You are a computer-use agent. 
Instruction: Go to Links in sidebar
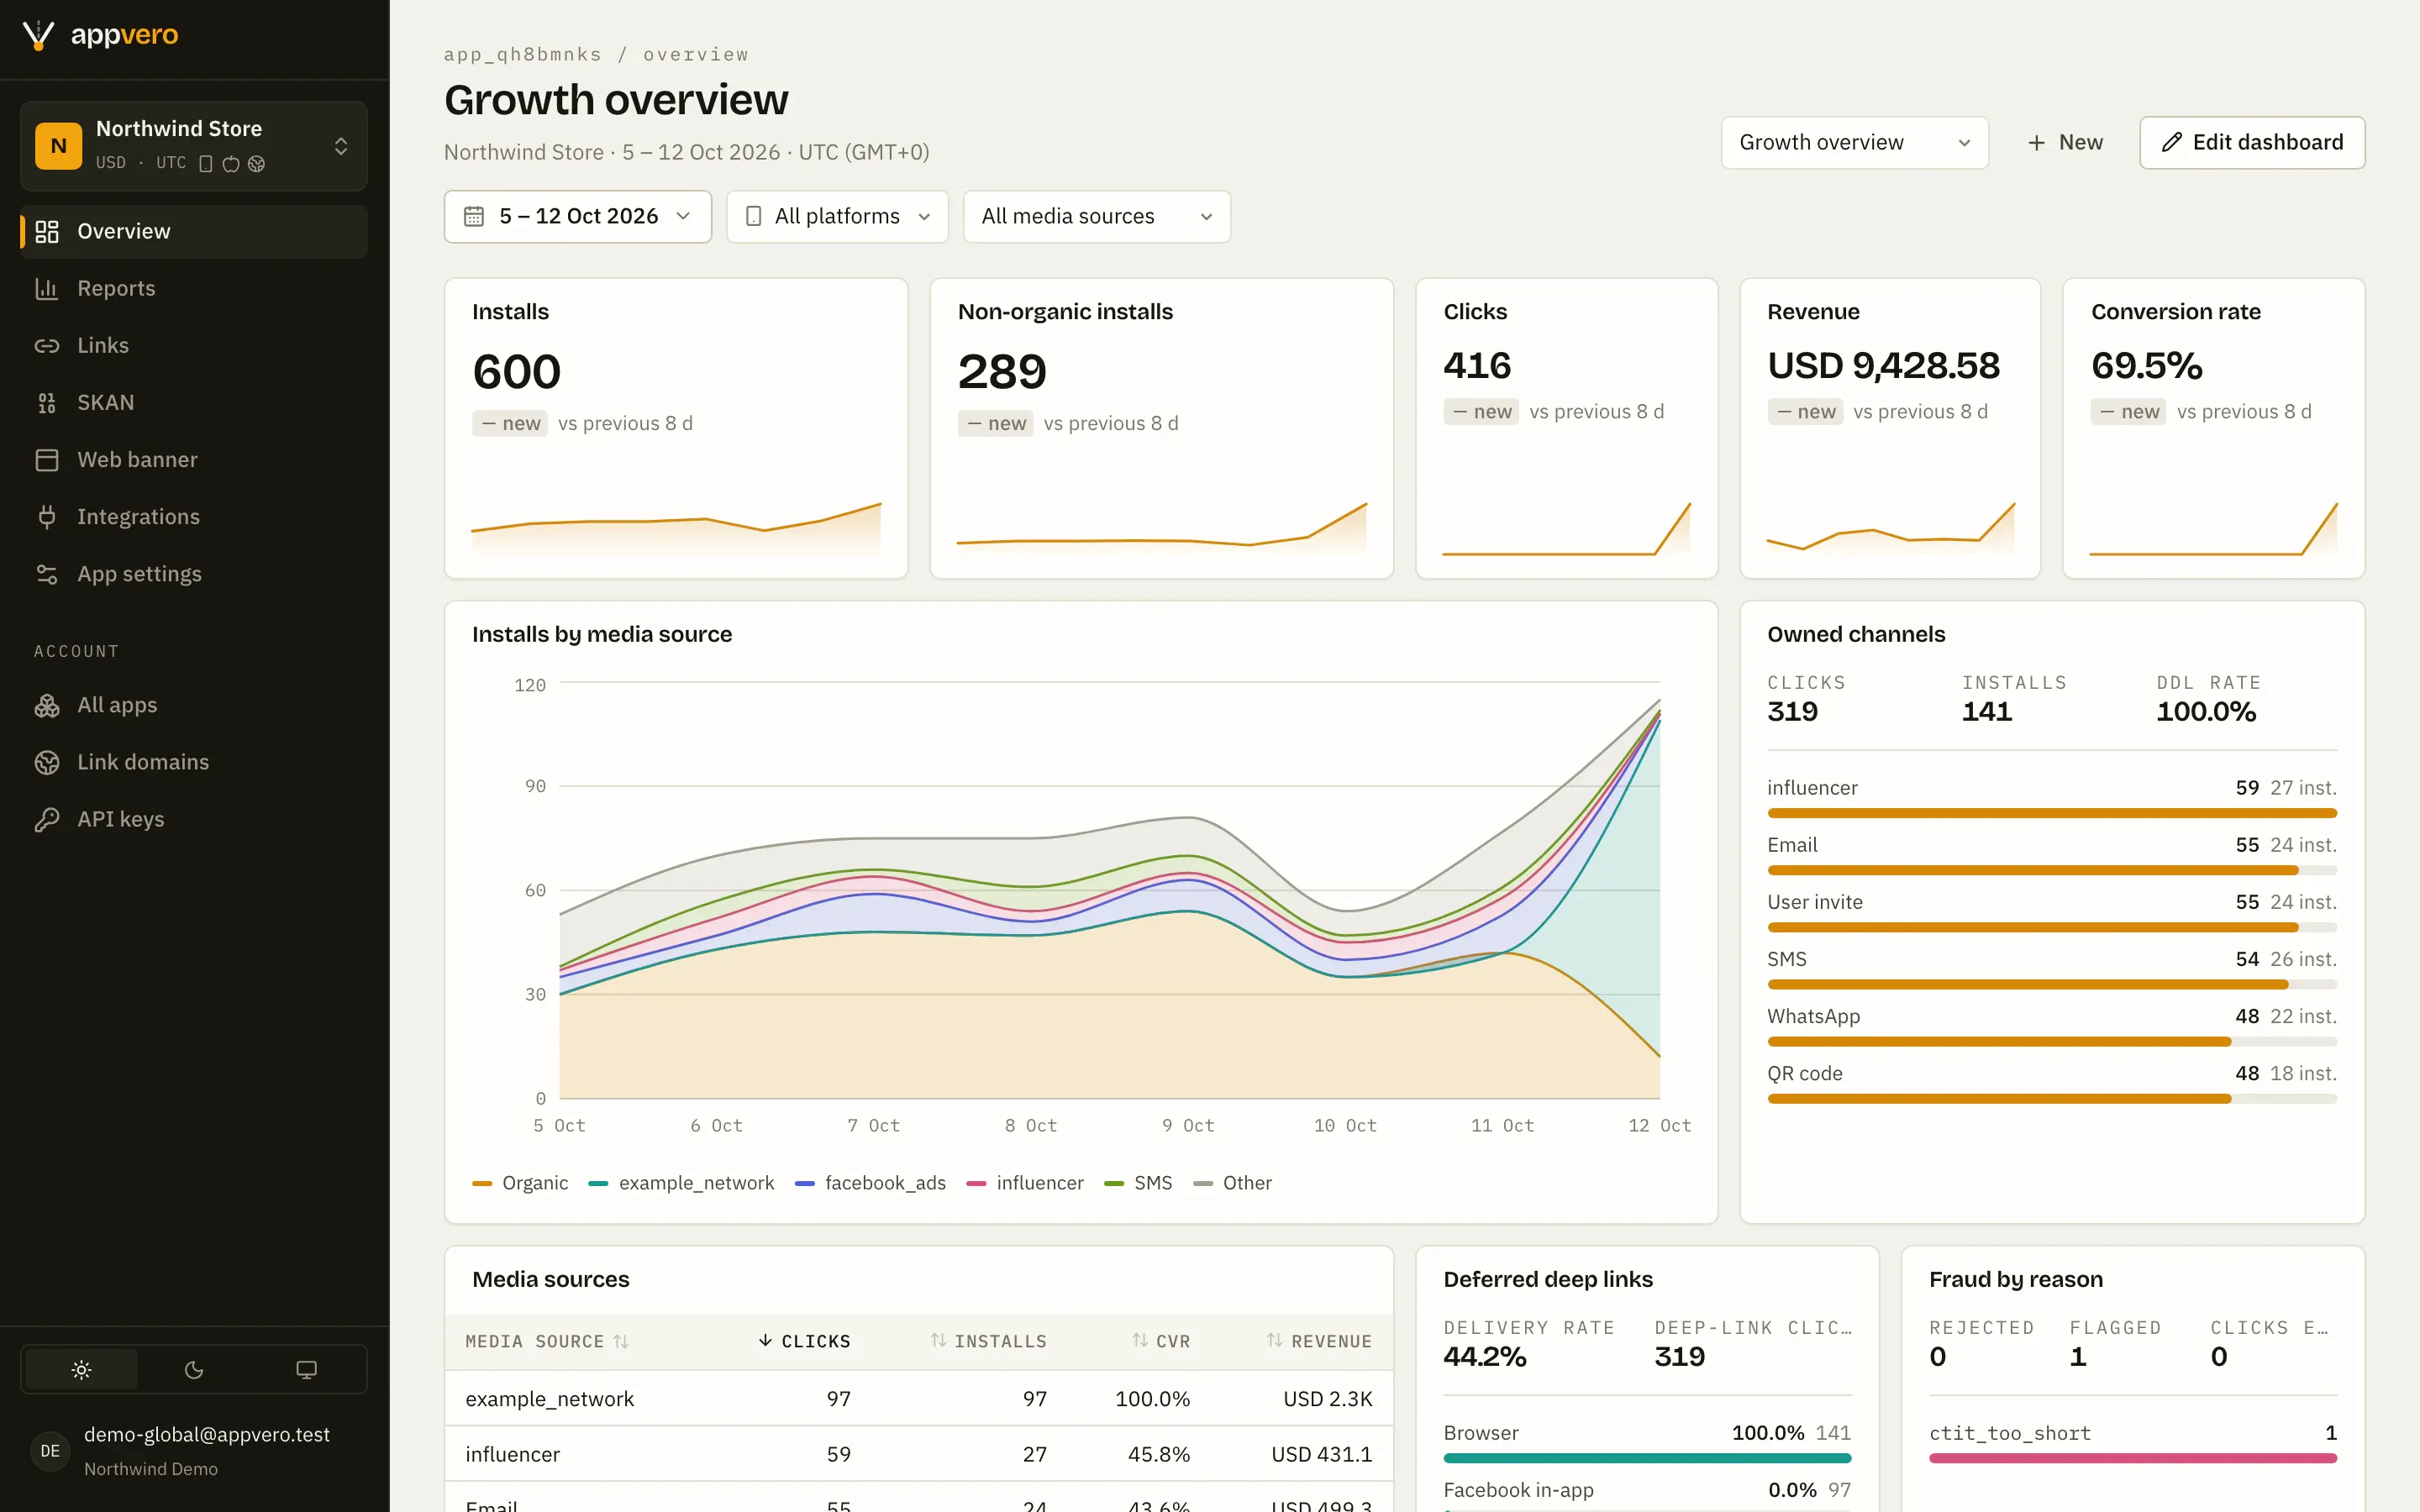coord(194,345)
